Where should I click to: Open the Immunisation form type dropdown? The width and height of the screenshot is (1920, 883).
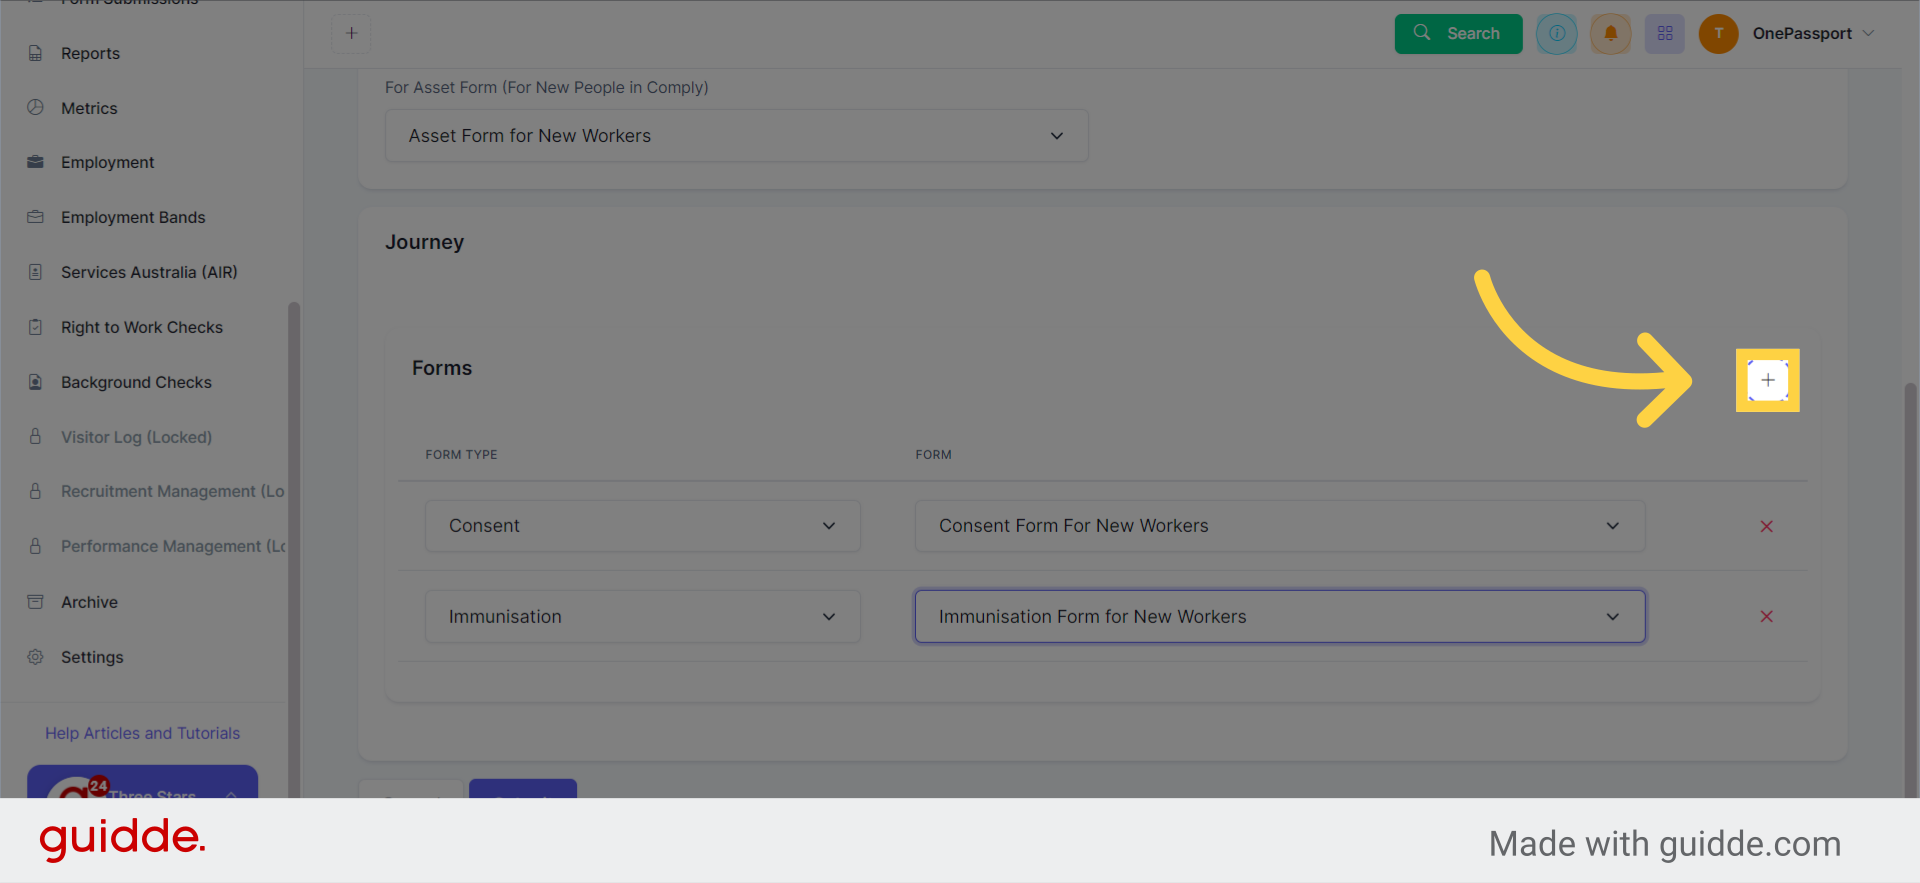642,616
